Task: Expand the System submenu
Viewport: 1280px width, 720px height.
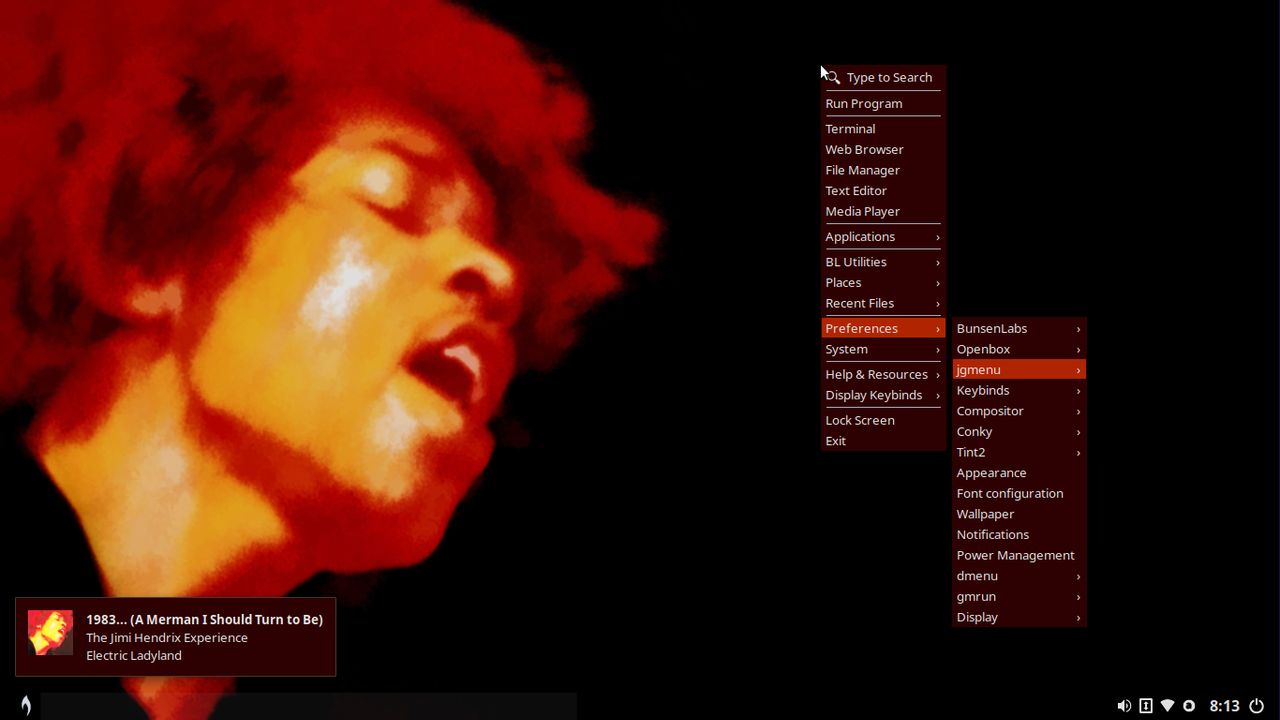Action: coord(883,349)
